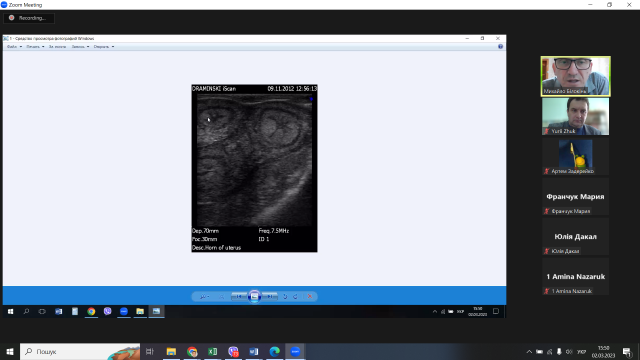The width and height of the screenshot is (640, 360).
Task: Open Viber from the main taskbar
Action: pos(233,351)
